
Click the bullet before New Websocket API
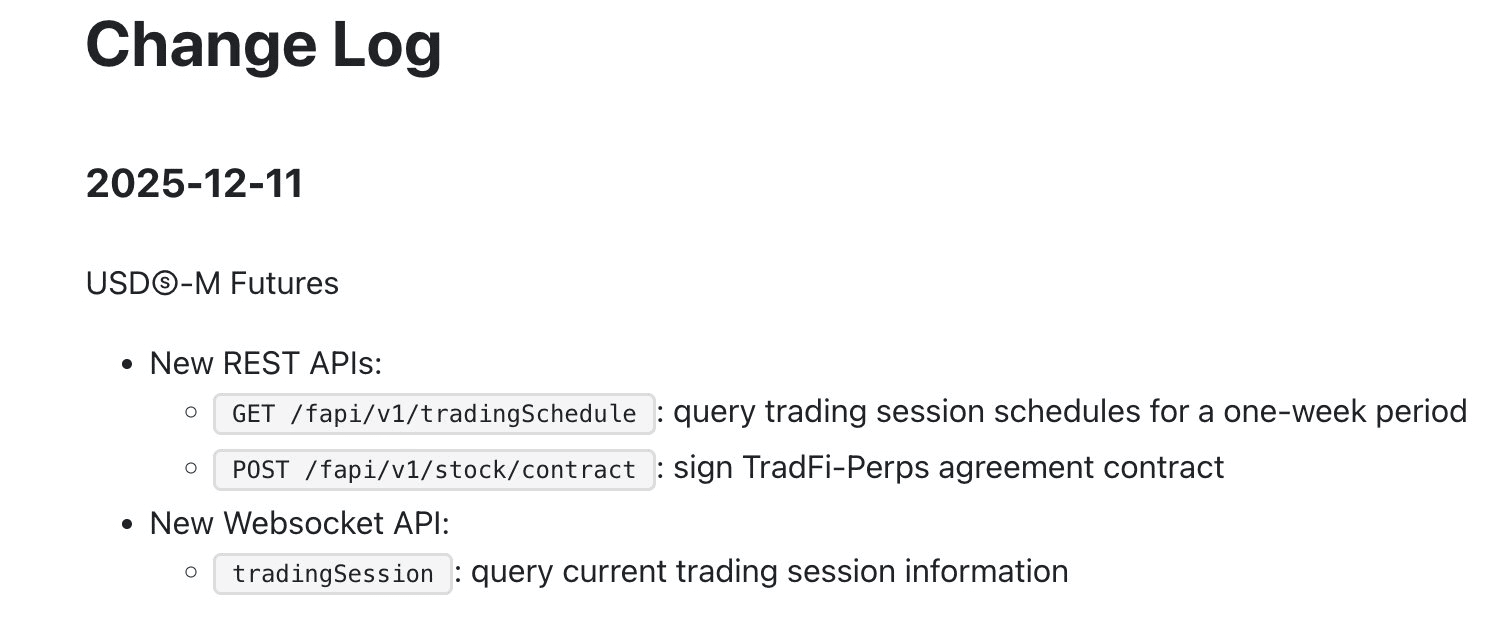(x=127, y=524)
